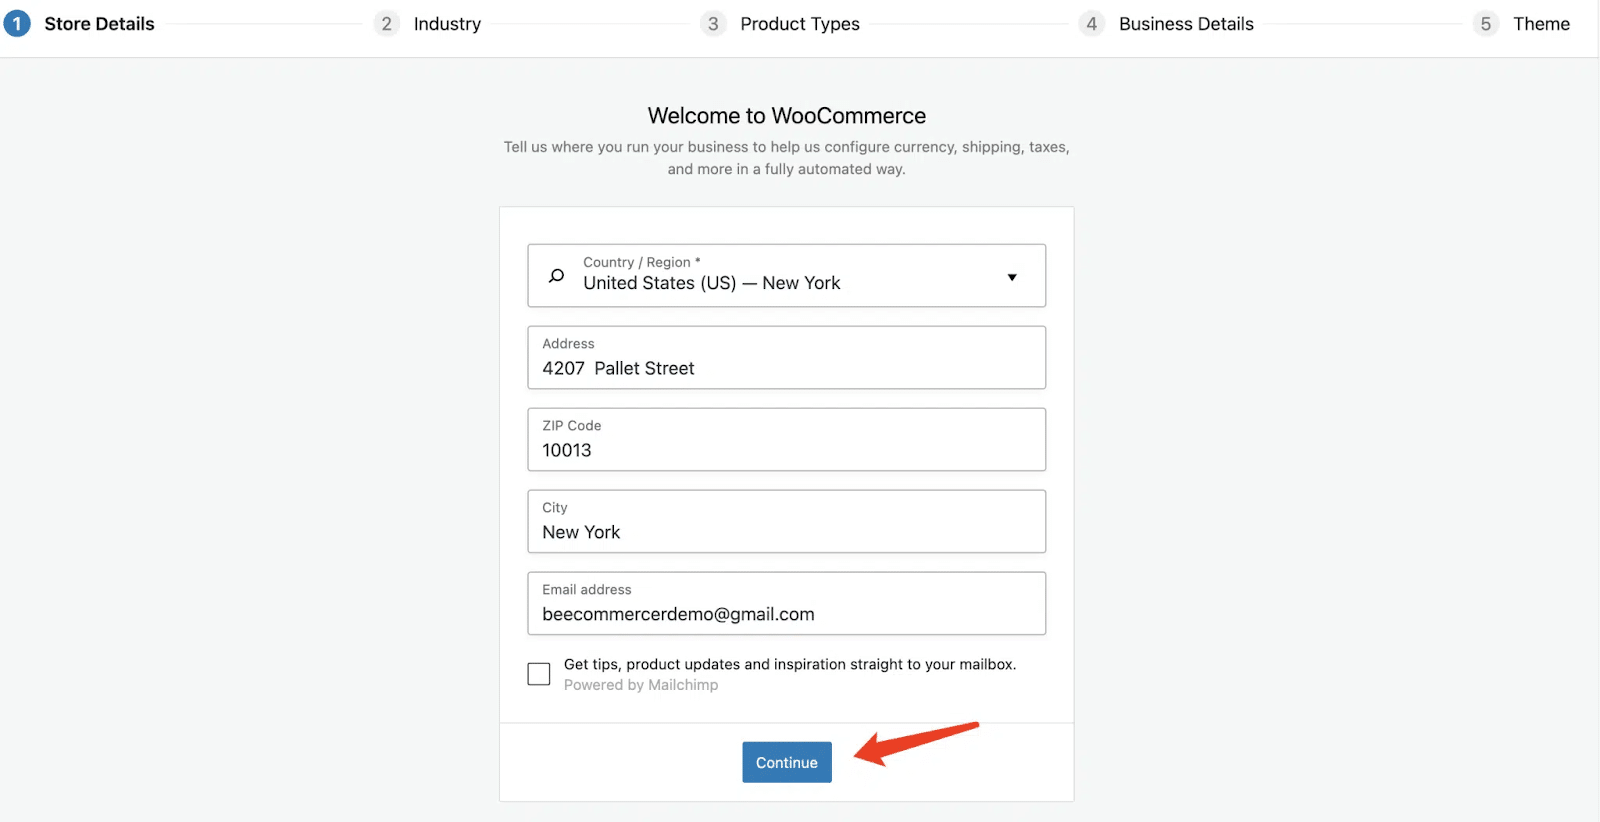
Task: Click the search icon in Country field
Action: tap(557, 276)
